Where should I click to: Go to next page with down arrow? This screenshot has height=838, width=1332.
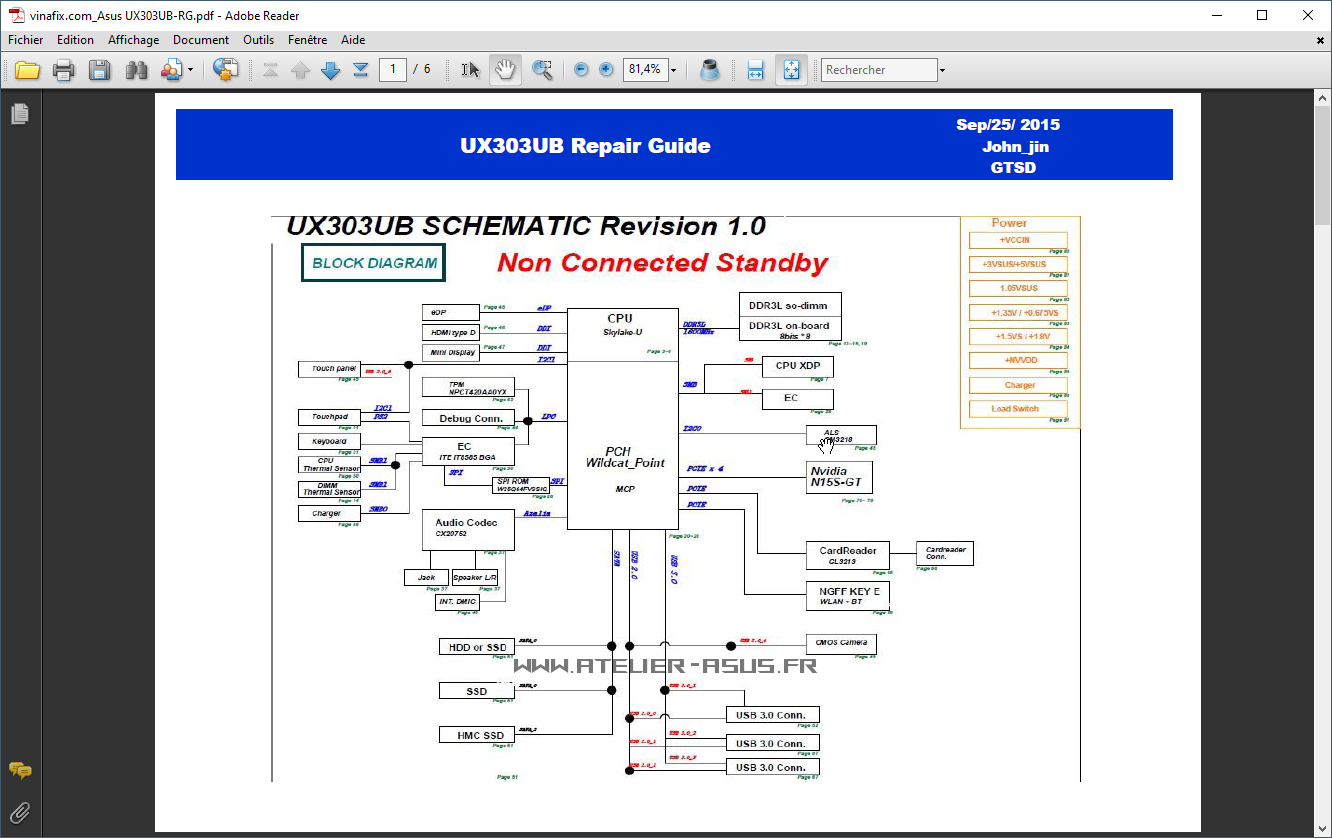tap(331, 70)
